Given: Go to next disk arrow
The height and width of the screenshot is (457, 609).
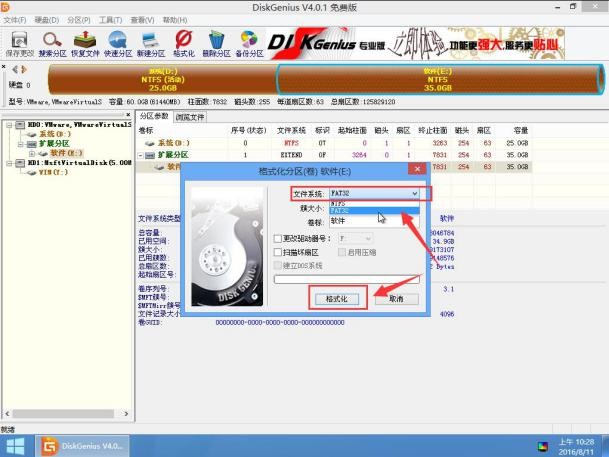Looking at the screenshot, I should tap(24, 70).
